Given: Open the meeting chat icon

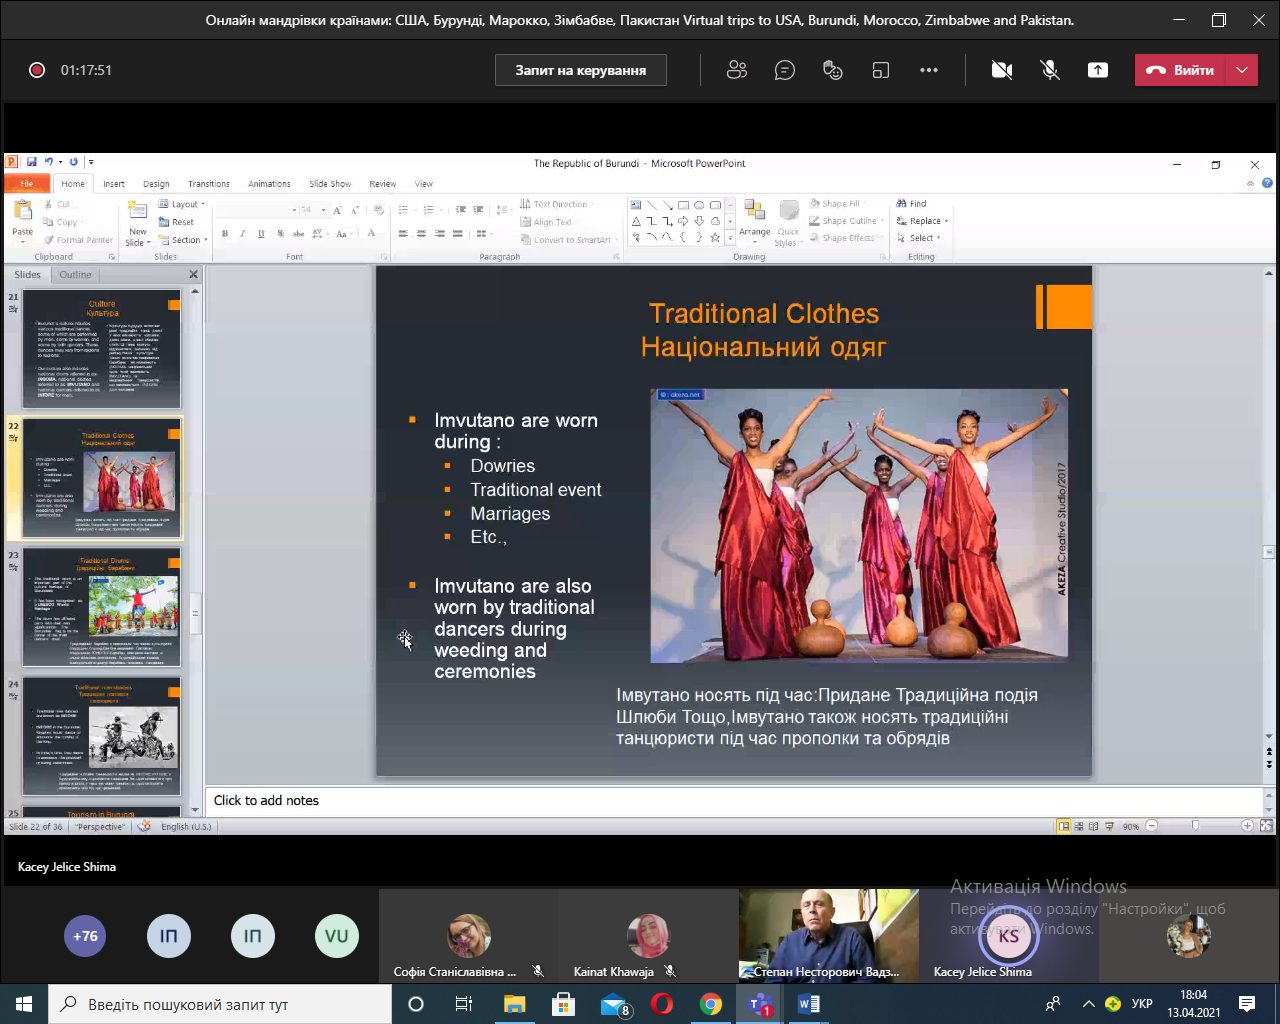Looking at the screenshot, I should pyautogui.click(x=785, y=70).
